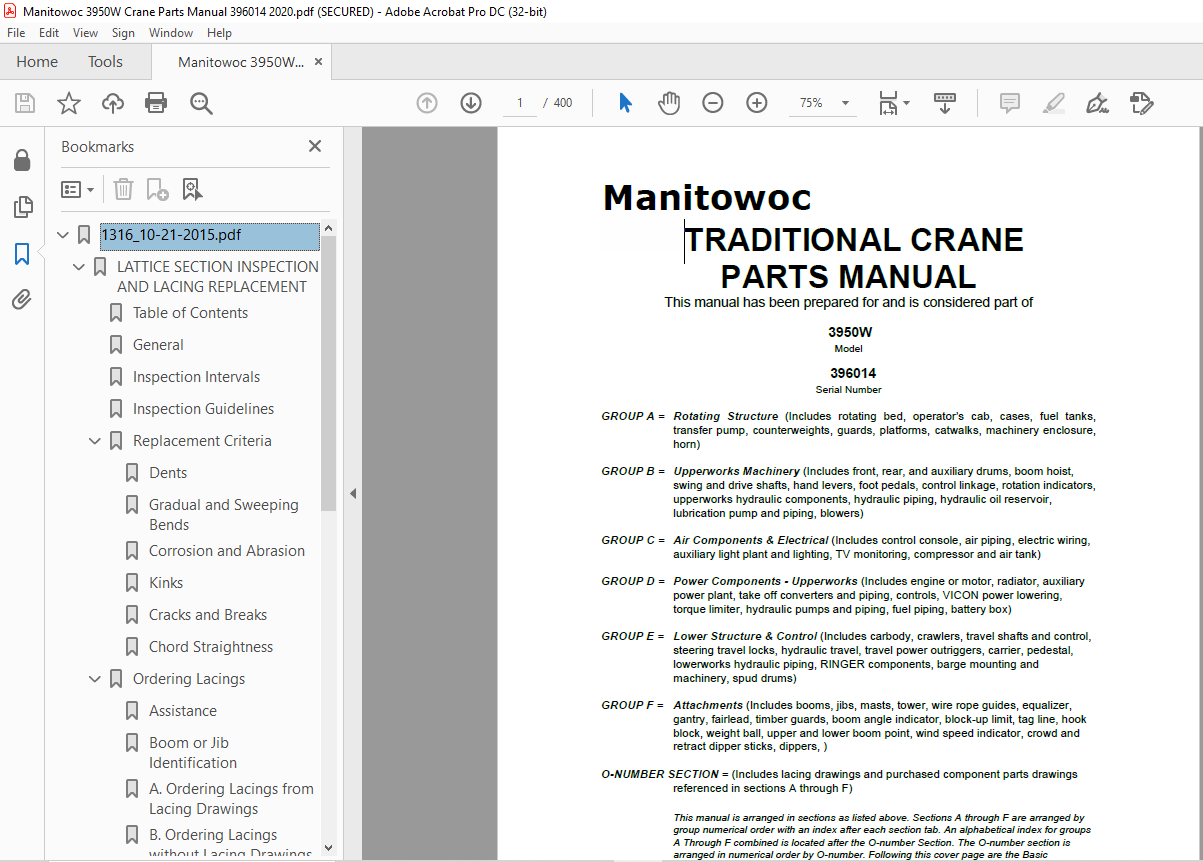The image size is (1203, 862).
Task: Go to Boom or Jib Identification bookmark
Action: (x=193, y=753)
